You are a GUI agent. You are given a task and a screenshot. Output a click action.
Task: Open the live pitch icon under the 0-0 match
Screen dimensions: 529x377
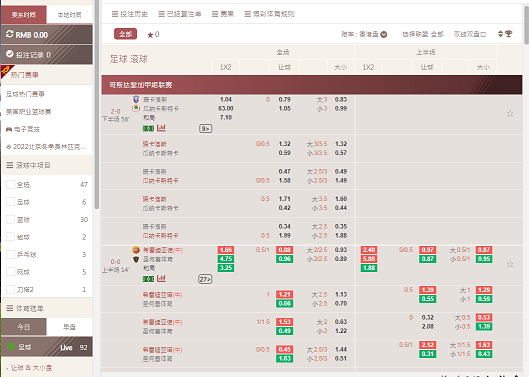148,279
